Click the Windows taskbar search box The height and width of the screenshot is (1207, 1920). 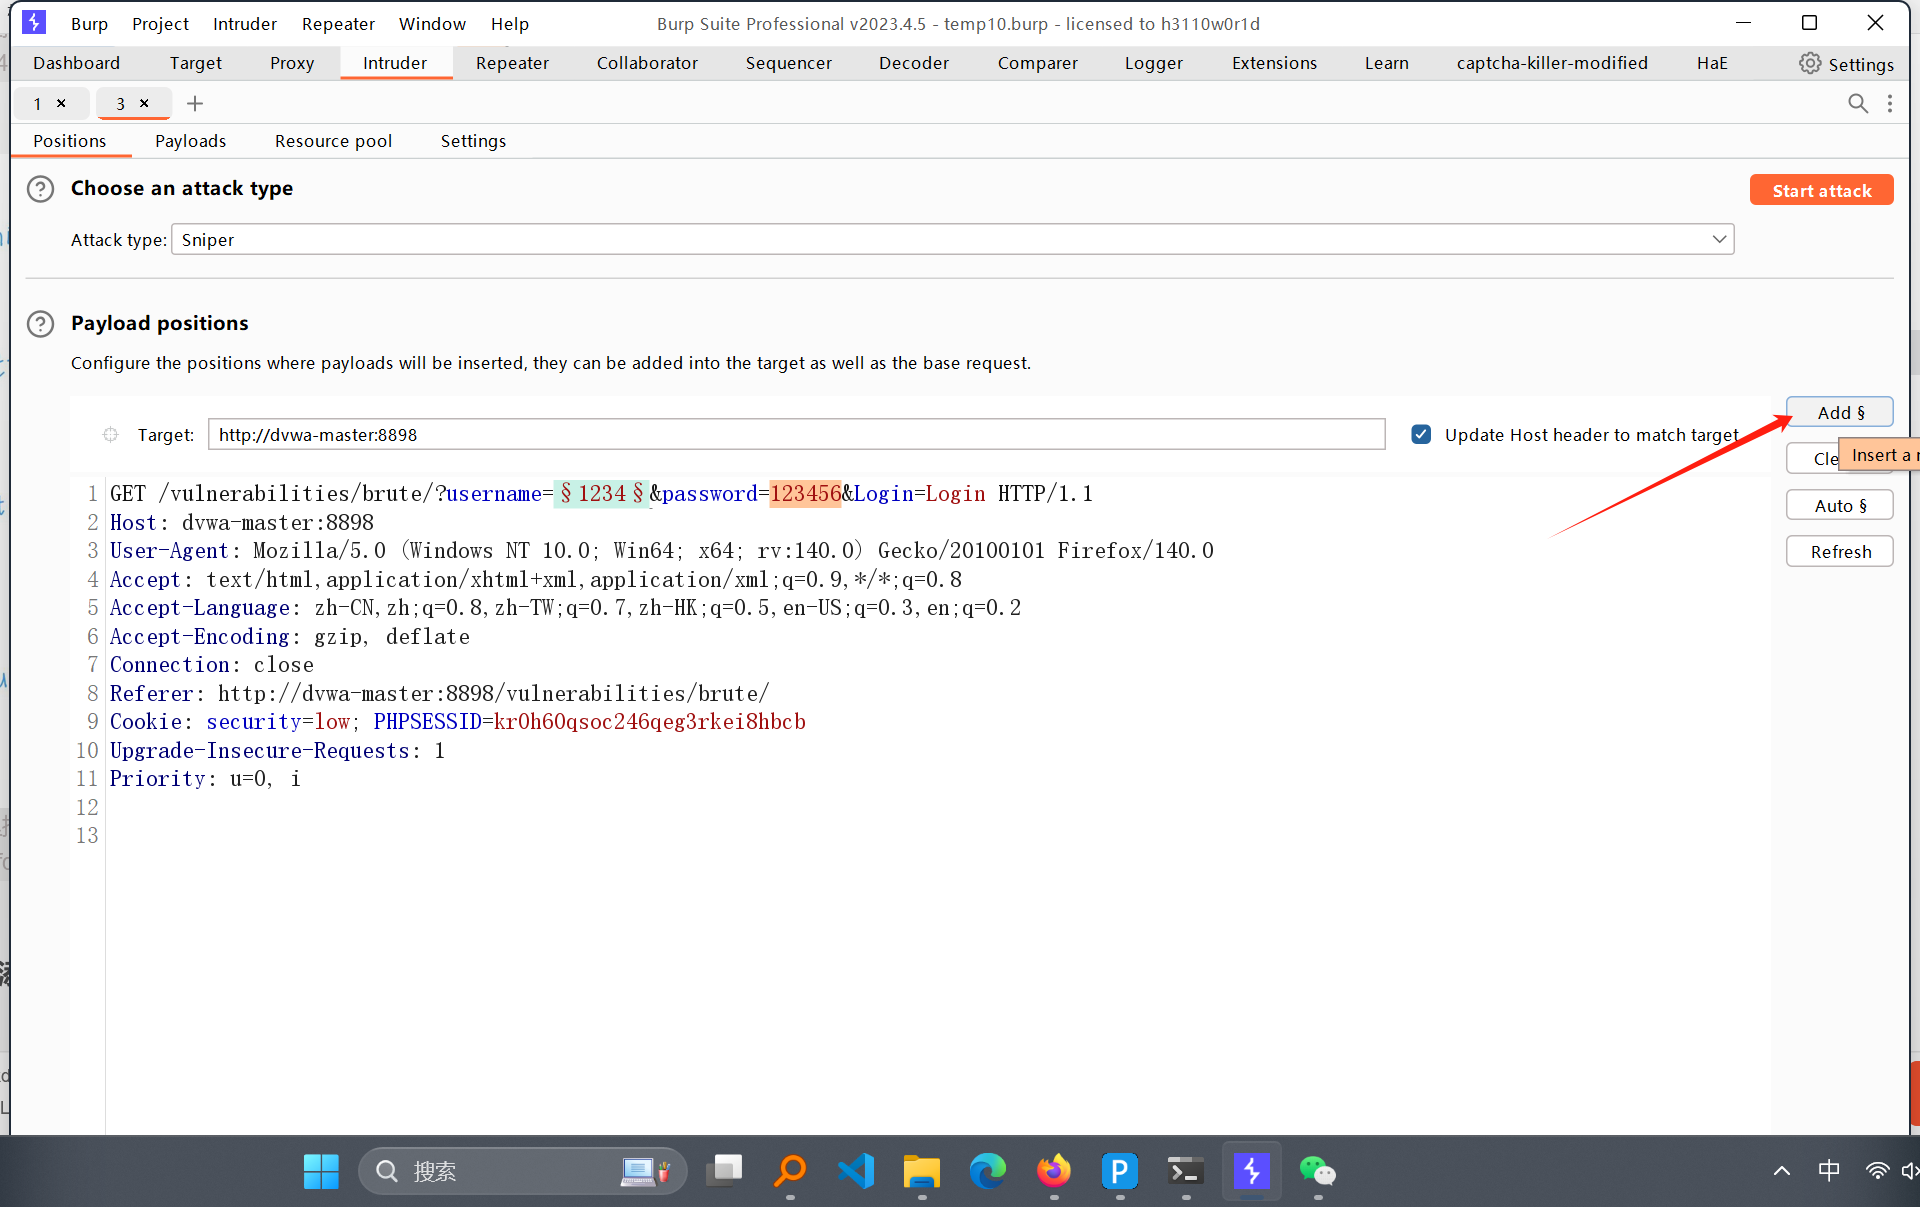coord(522,1171)
